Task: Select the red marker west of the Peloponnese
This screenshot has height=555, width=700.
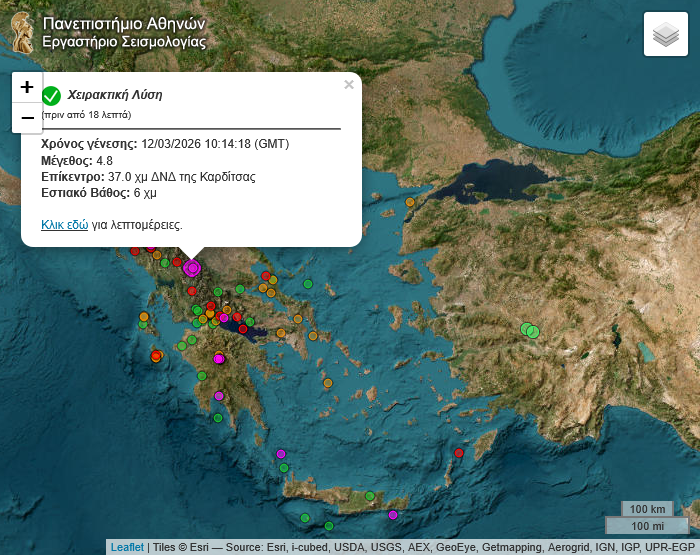Action: point(156,356)
